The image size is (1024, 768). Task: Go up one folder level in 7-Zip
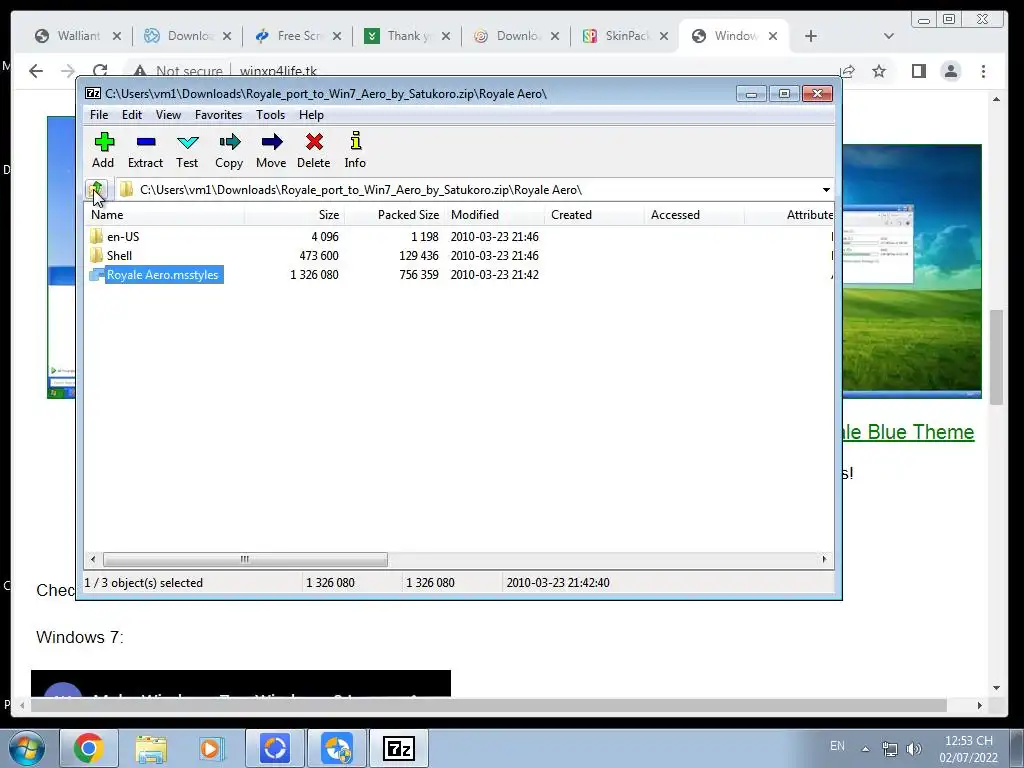click(x=97, y=189)
